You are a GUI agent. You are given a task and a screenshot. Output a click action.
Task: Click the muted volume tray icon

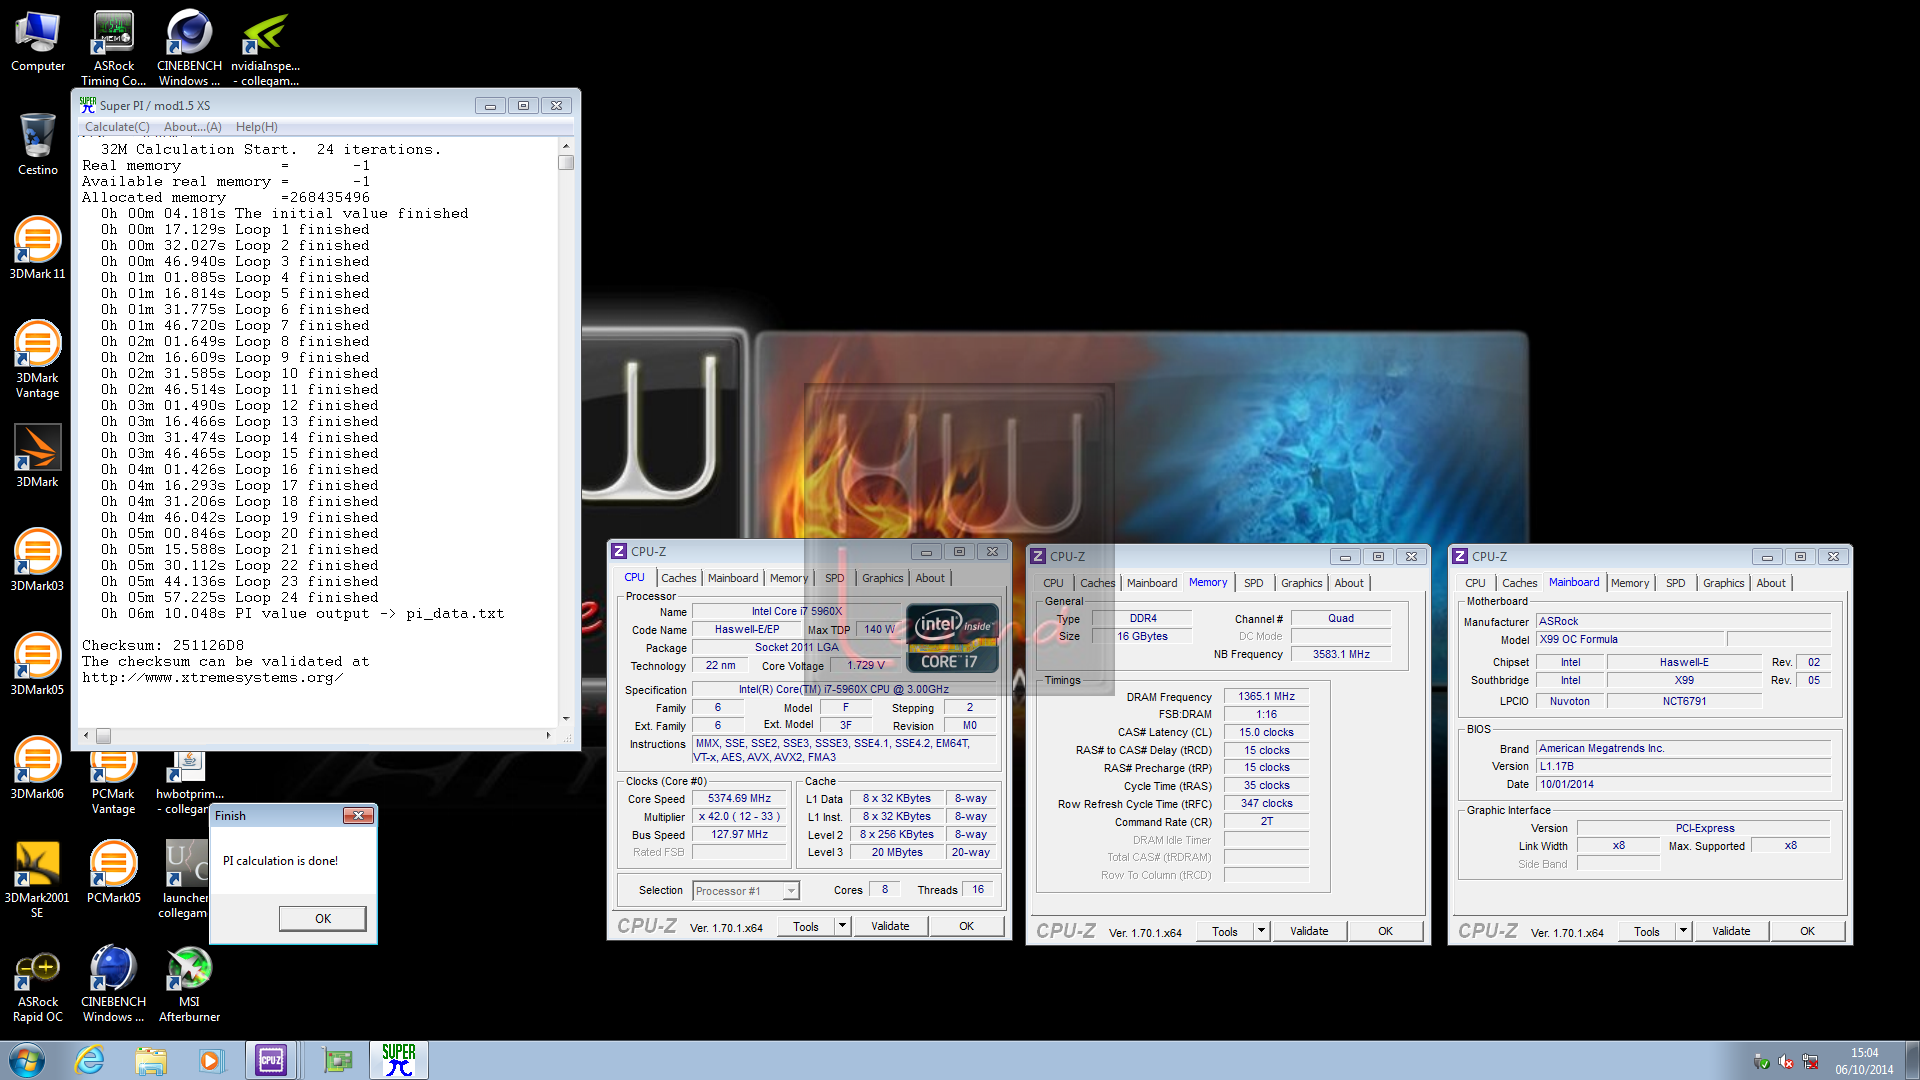point(1786,1062)
